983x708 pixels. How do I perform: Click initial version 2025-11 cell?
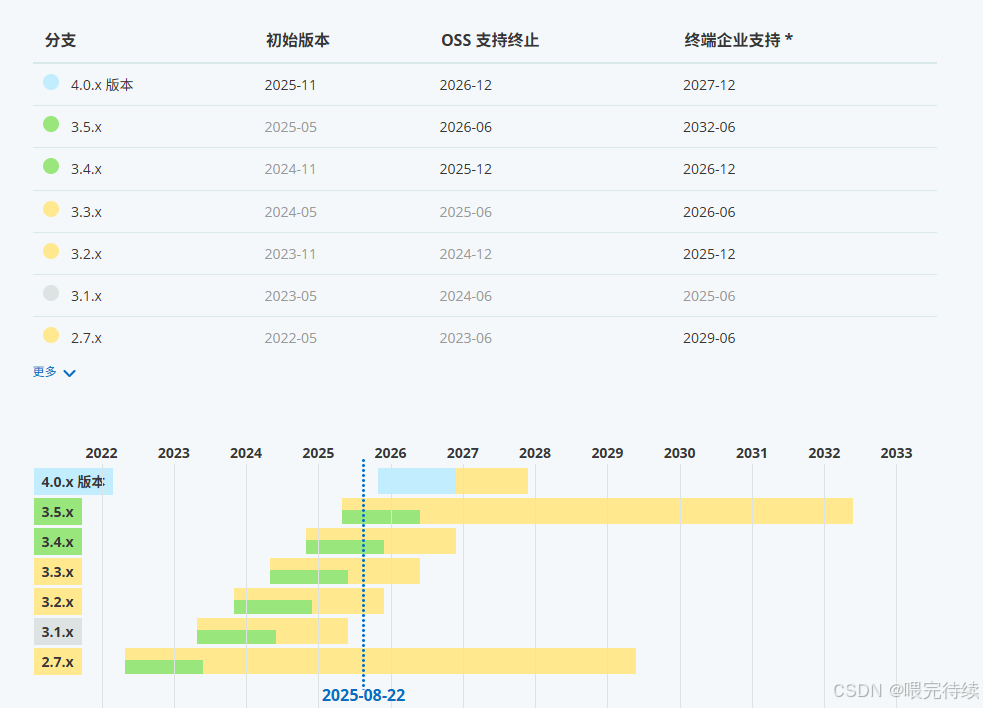[290, 85]
